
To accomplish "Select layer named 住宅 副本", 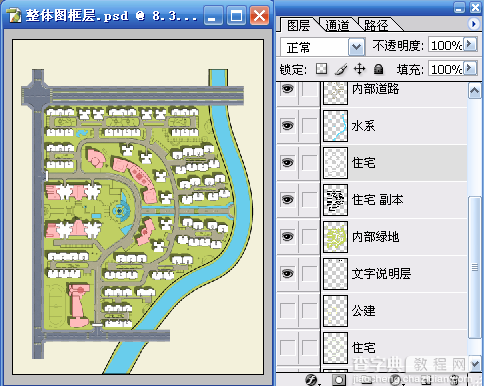I will 378,200.
